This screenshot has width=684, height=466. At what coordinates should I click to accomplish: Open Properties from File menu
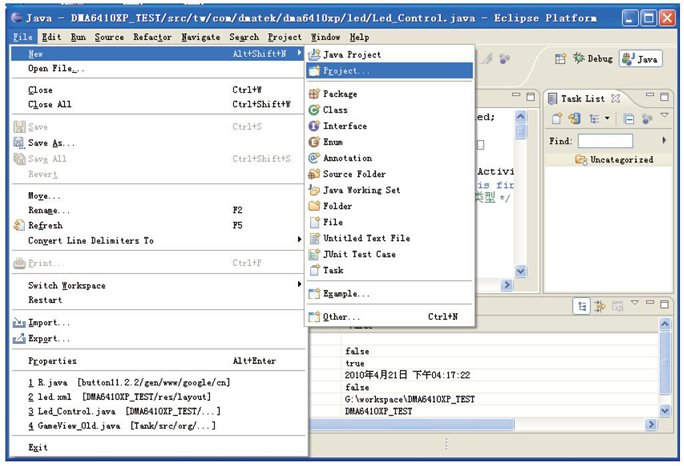tap(157, 361)
